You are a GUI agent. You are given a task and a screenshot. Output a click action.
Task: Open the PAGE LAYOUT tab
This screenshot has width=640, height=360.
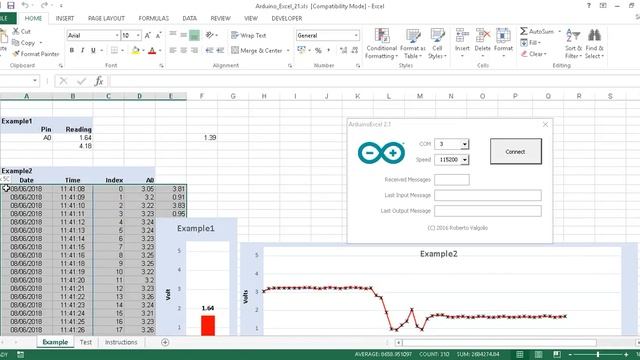[107, 18]
